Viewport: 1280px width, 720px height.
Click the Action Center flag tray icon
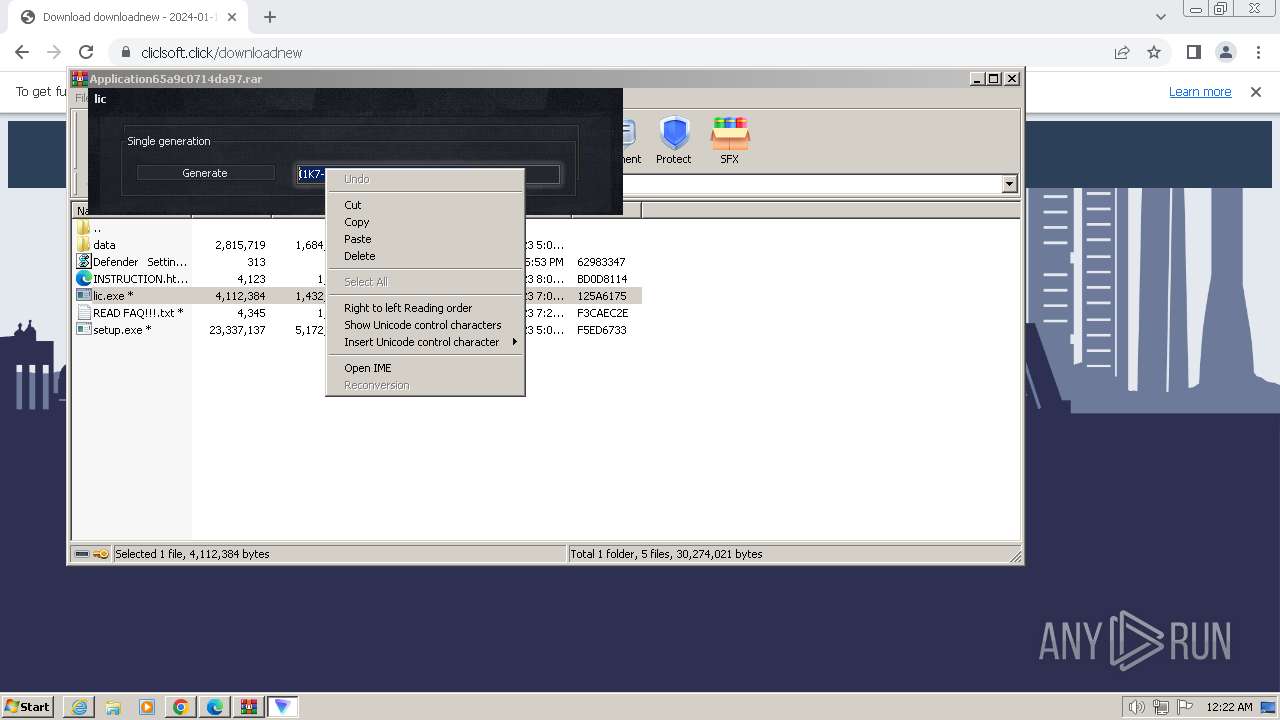point(1183,706)
